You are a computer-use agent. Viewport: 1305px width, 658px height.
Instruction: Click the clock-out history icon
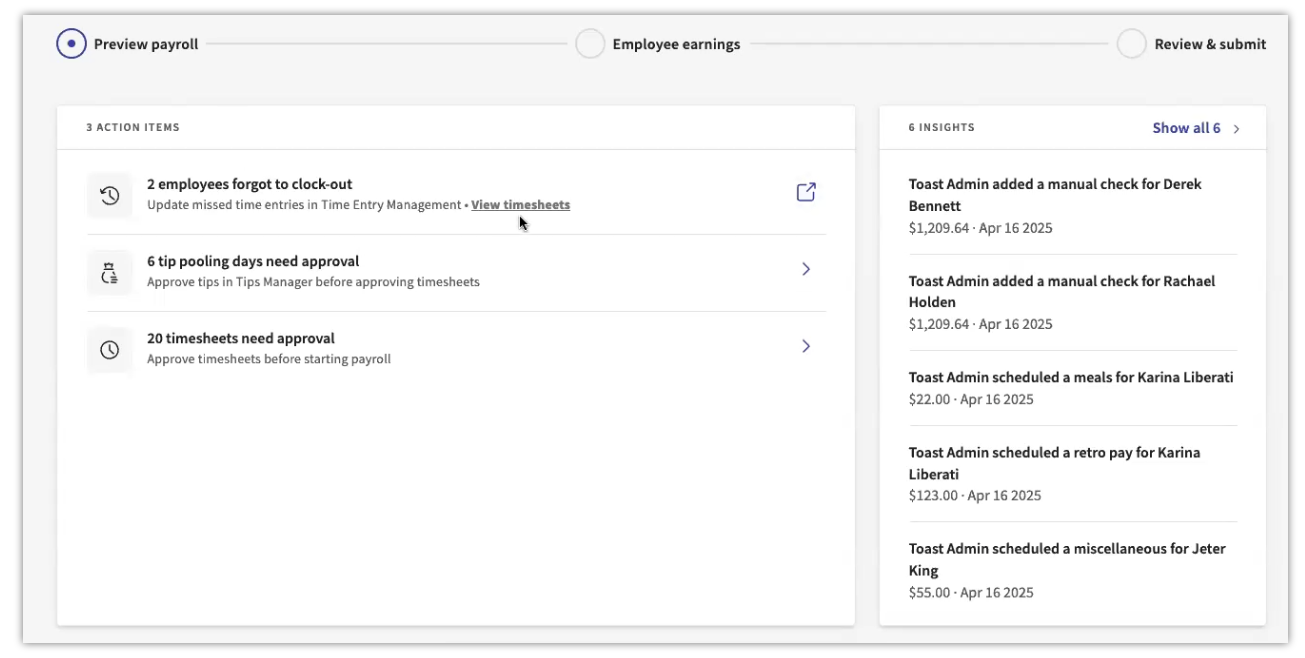pyautogui.click(x=110, y=196)
